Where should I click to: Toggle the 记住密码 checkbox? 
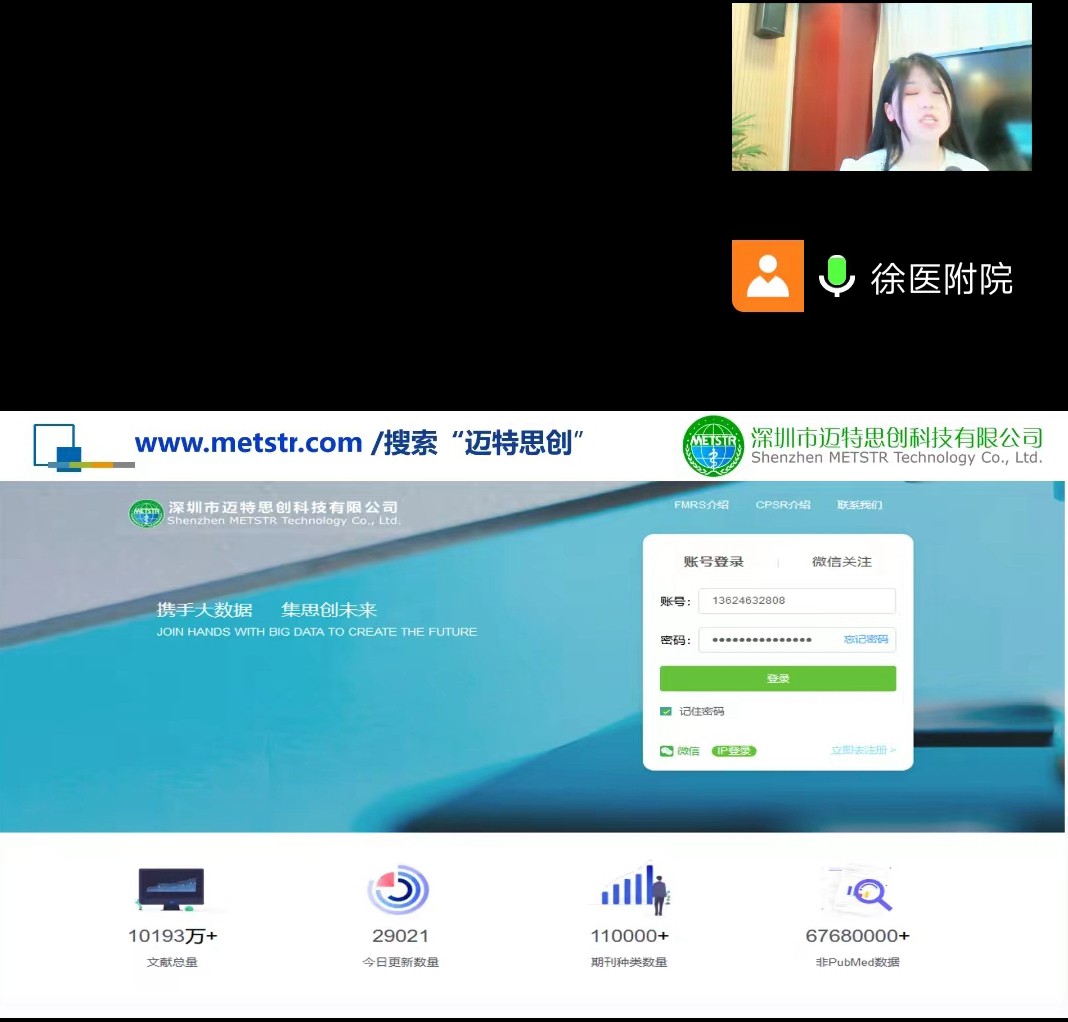click(x=666, y=711)
